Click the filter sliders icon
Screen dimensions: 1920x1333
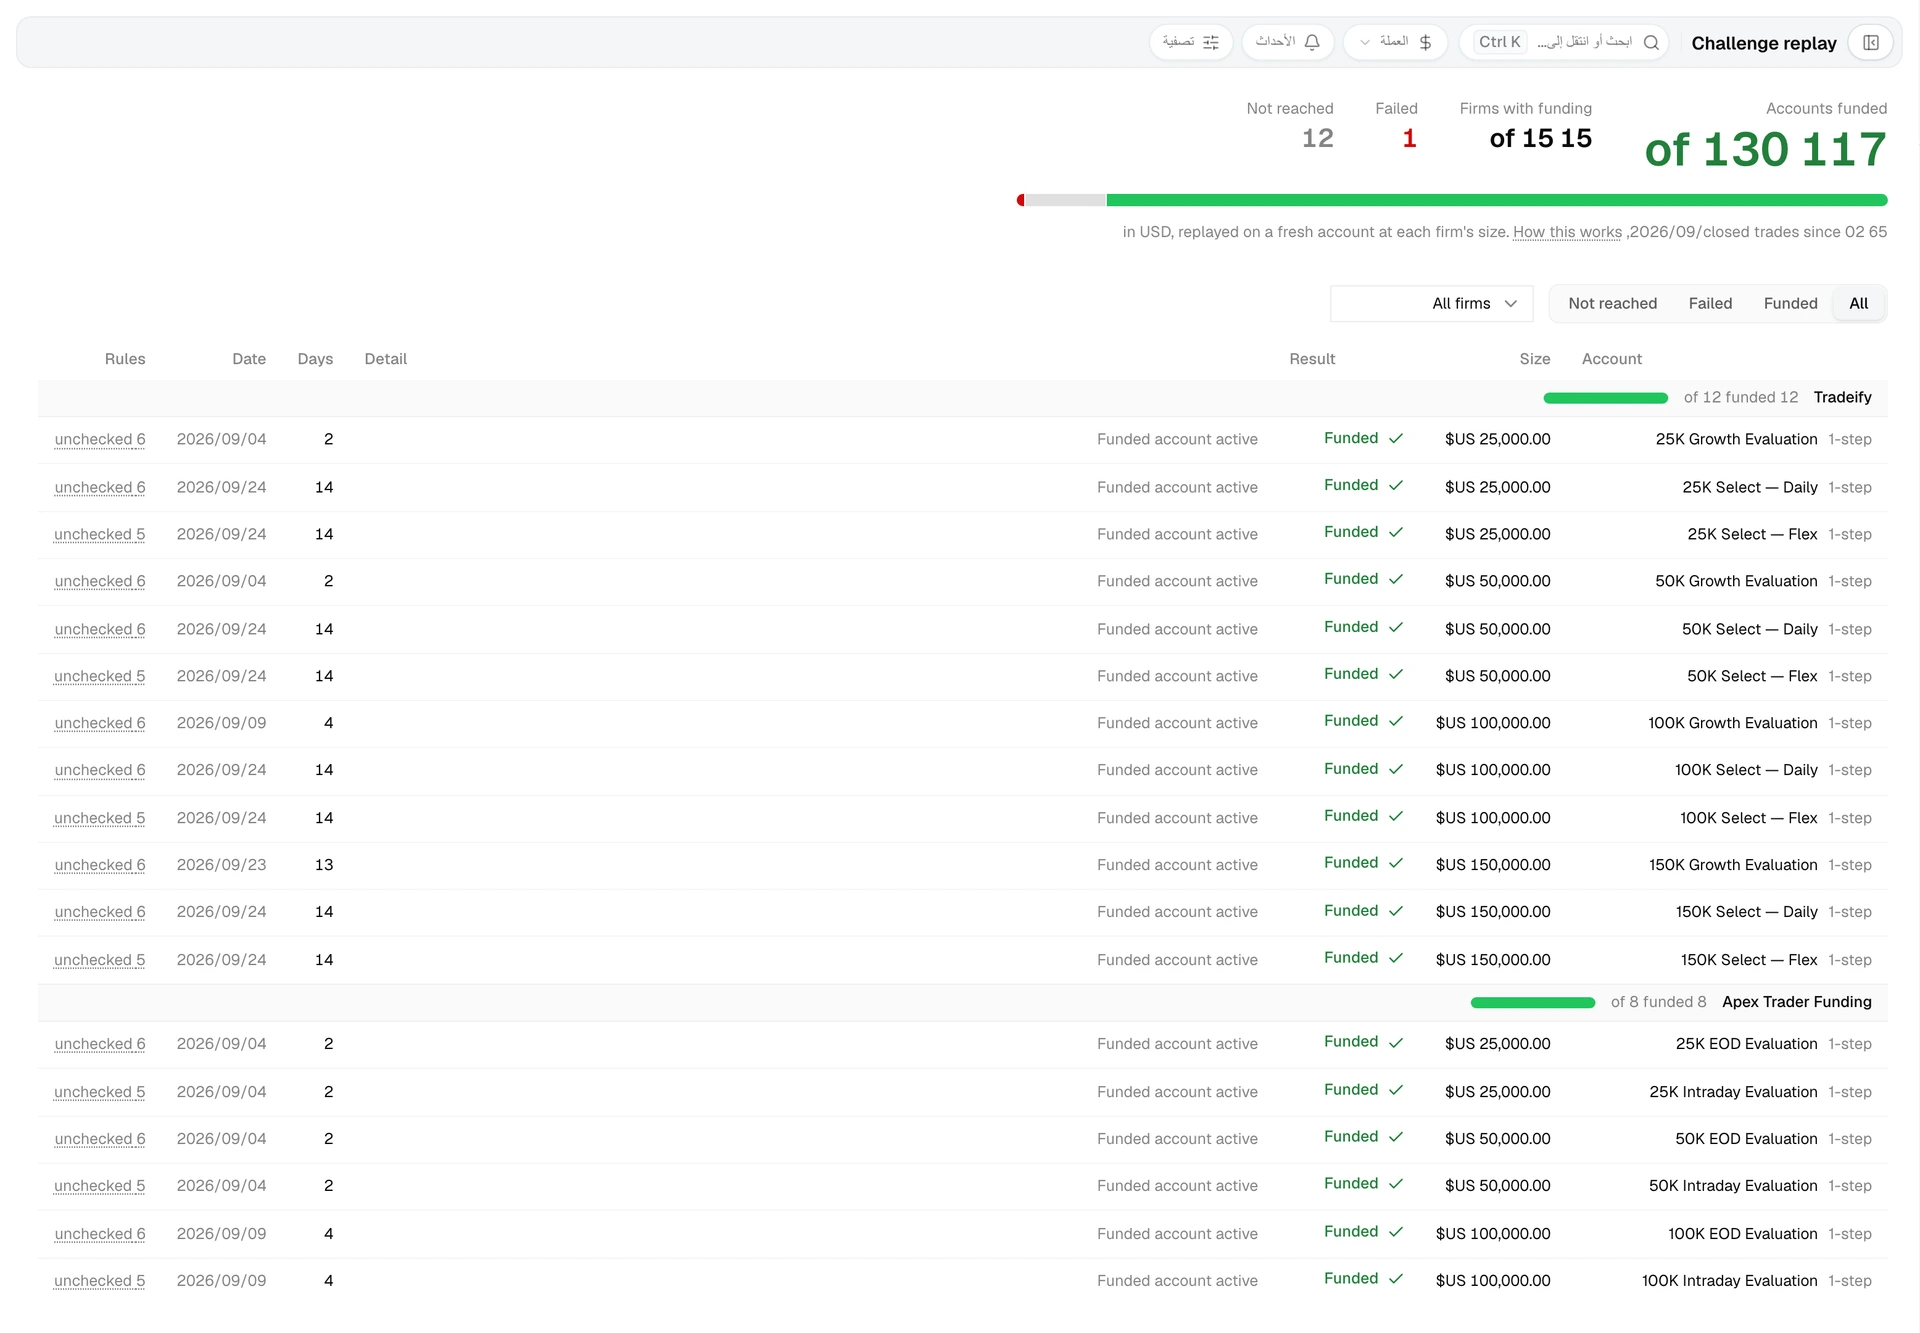(x=1211, y=42)
